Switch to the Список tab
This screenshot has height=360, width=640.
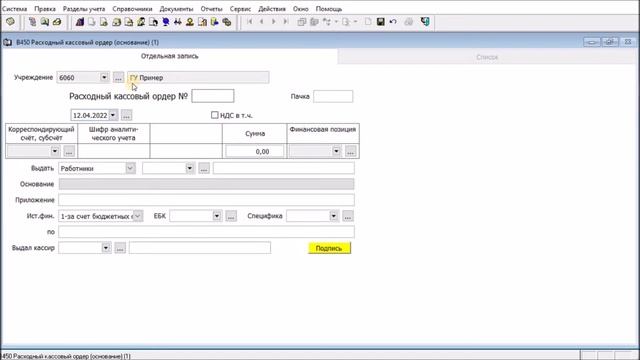pyautogui.click(x=487, y=57)
